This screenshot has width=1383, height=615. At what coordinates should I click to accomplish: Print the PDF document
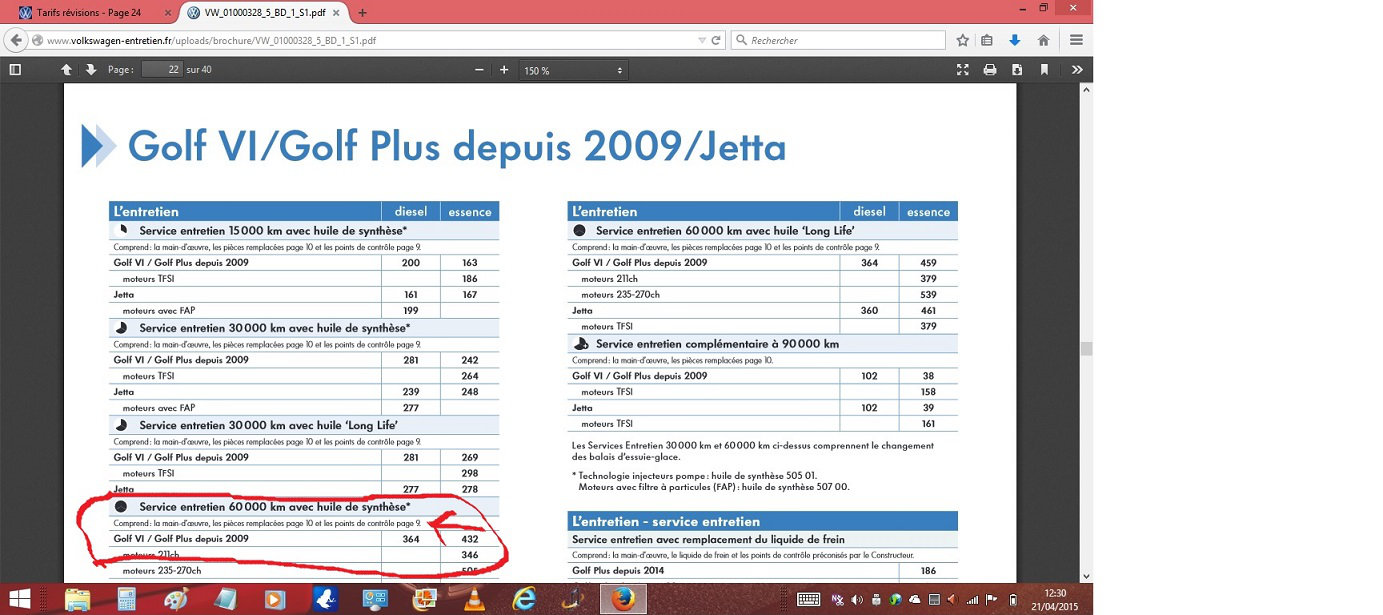tap(990, 70)
